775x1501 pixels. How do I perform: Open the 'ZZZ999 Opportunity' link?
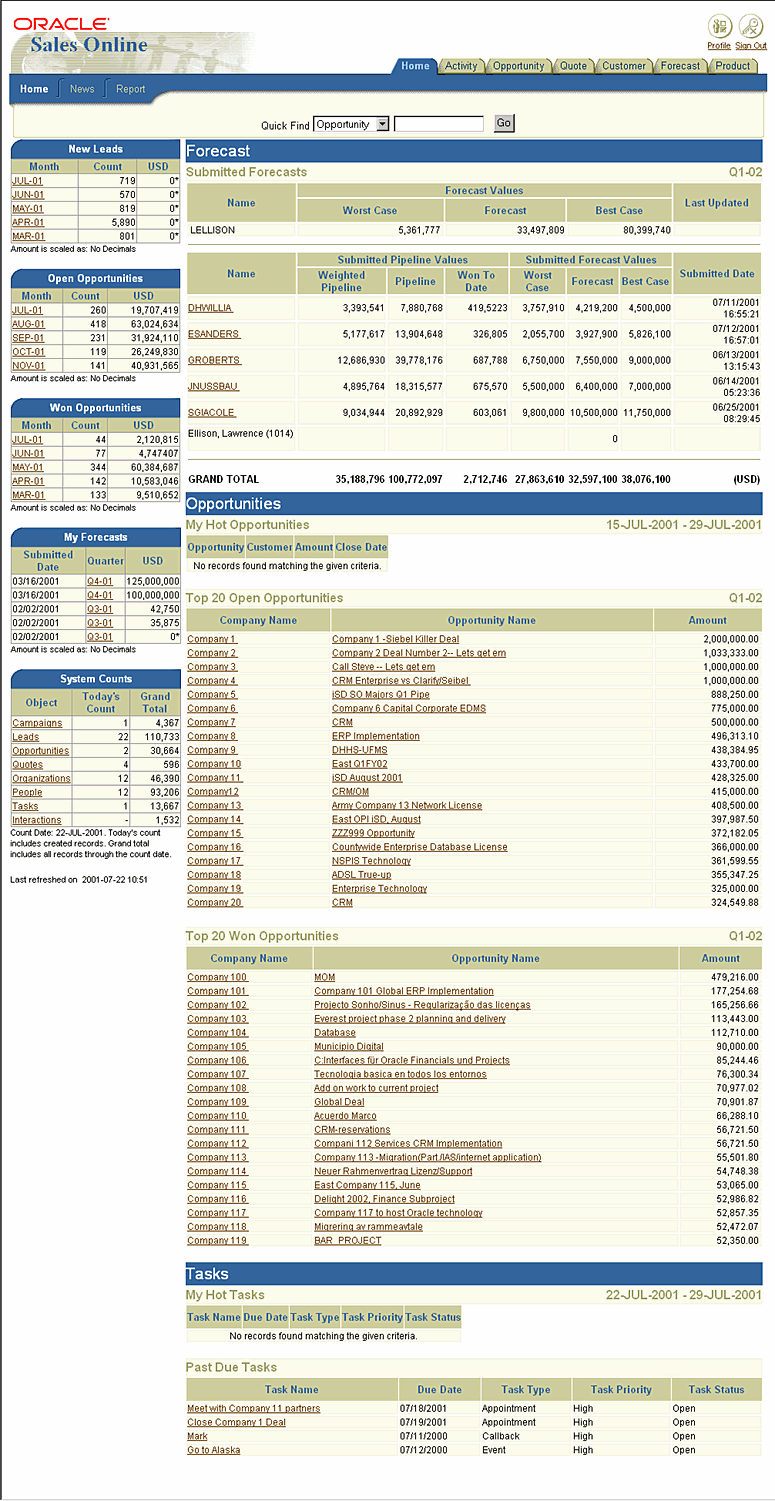click(374, 834)
